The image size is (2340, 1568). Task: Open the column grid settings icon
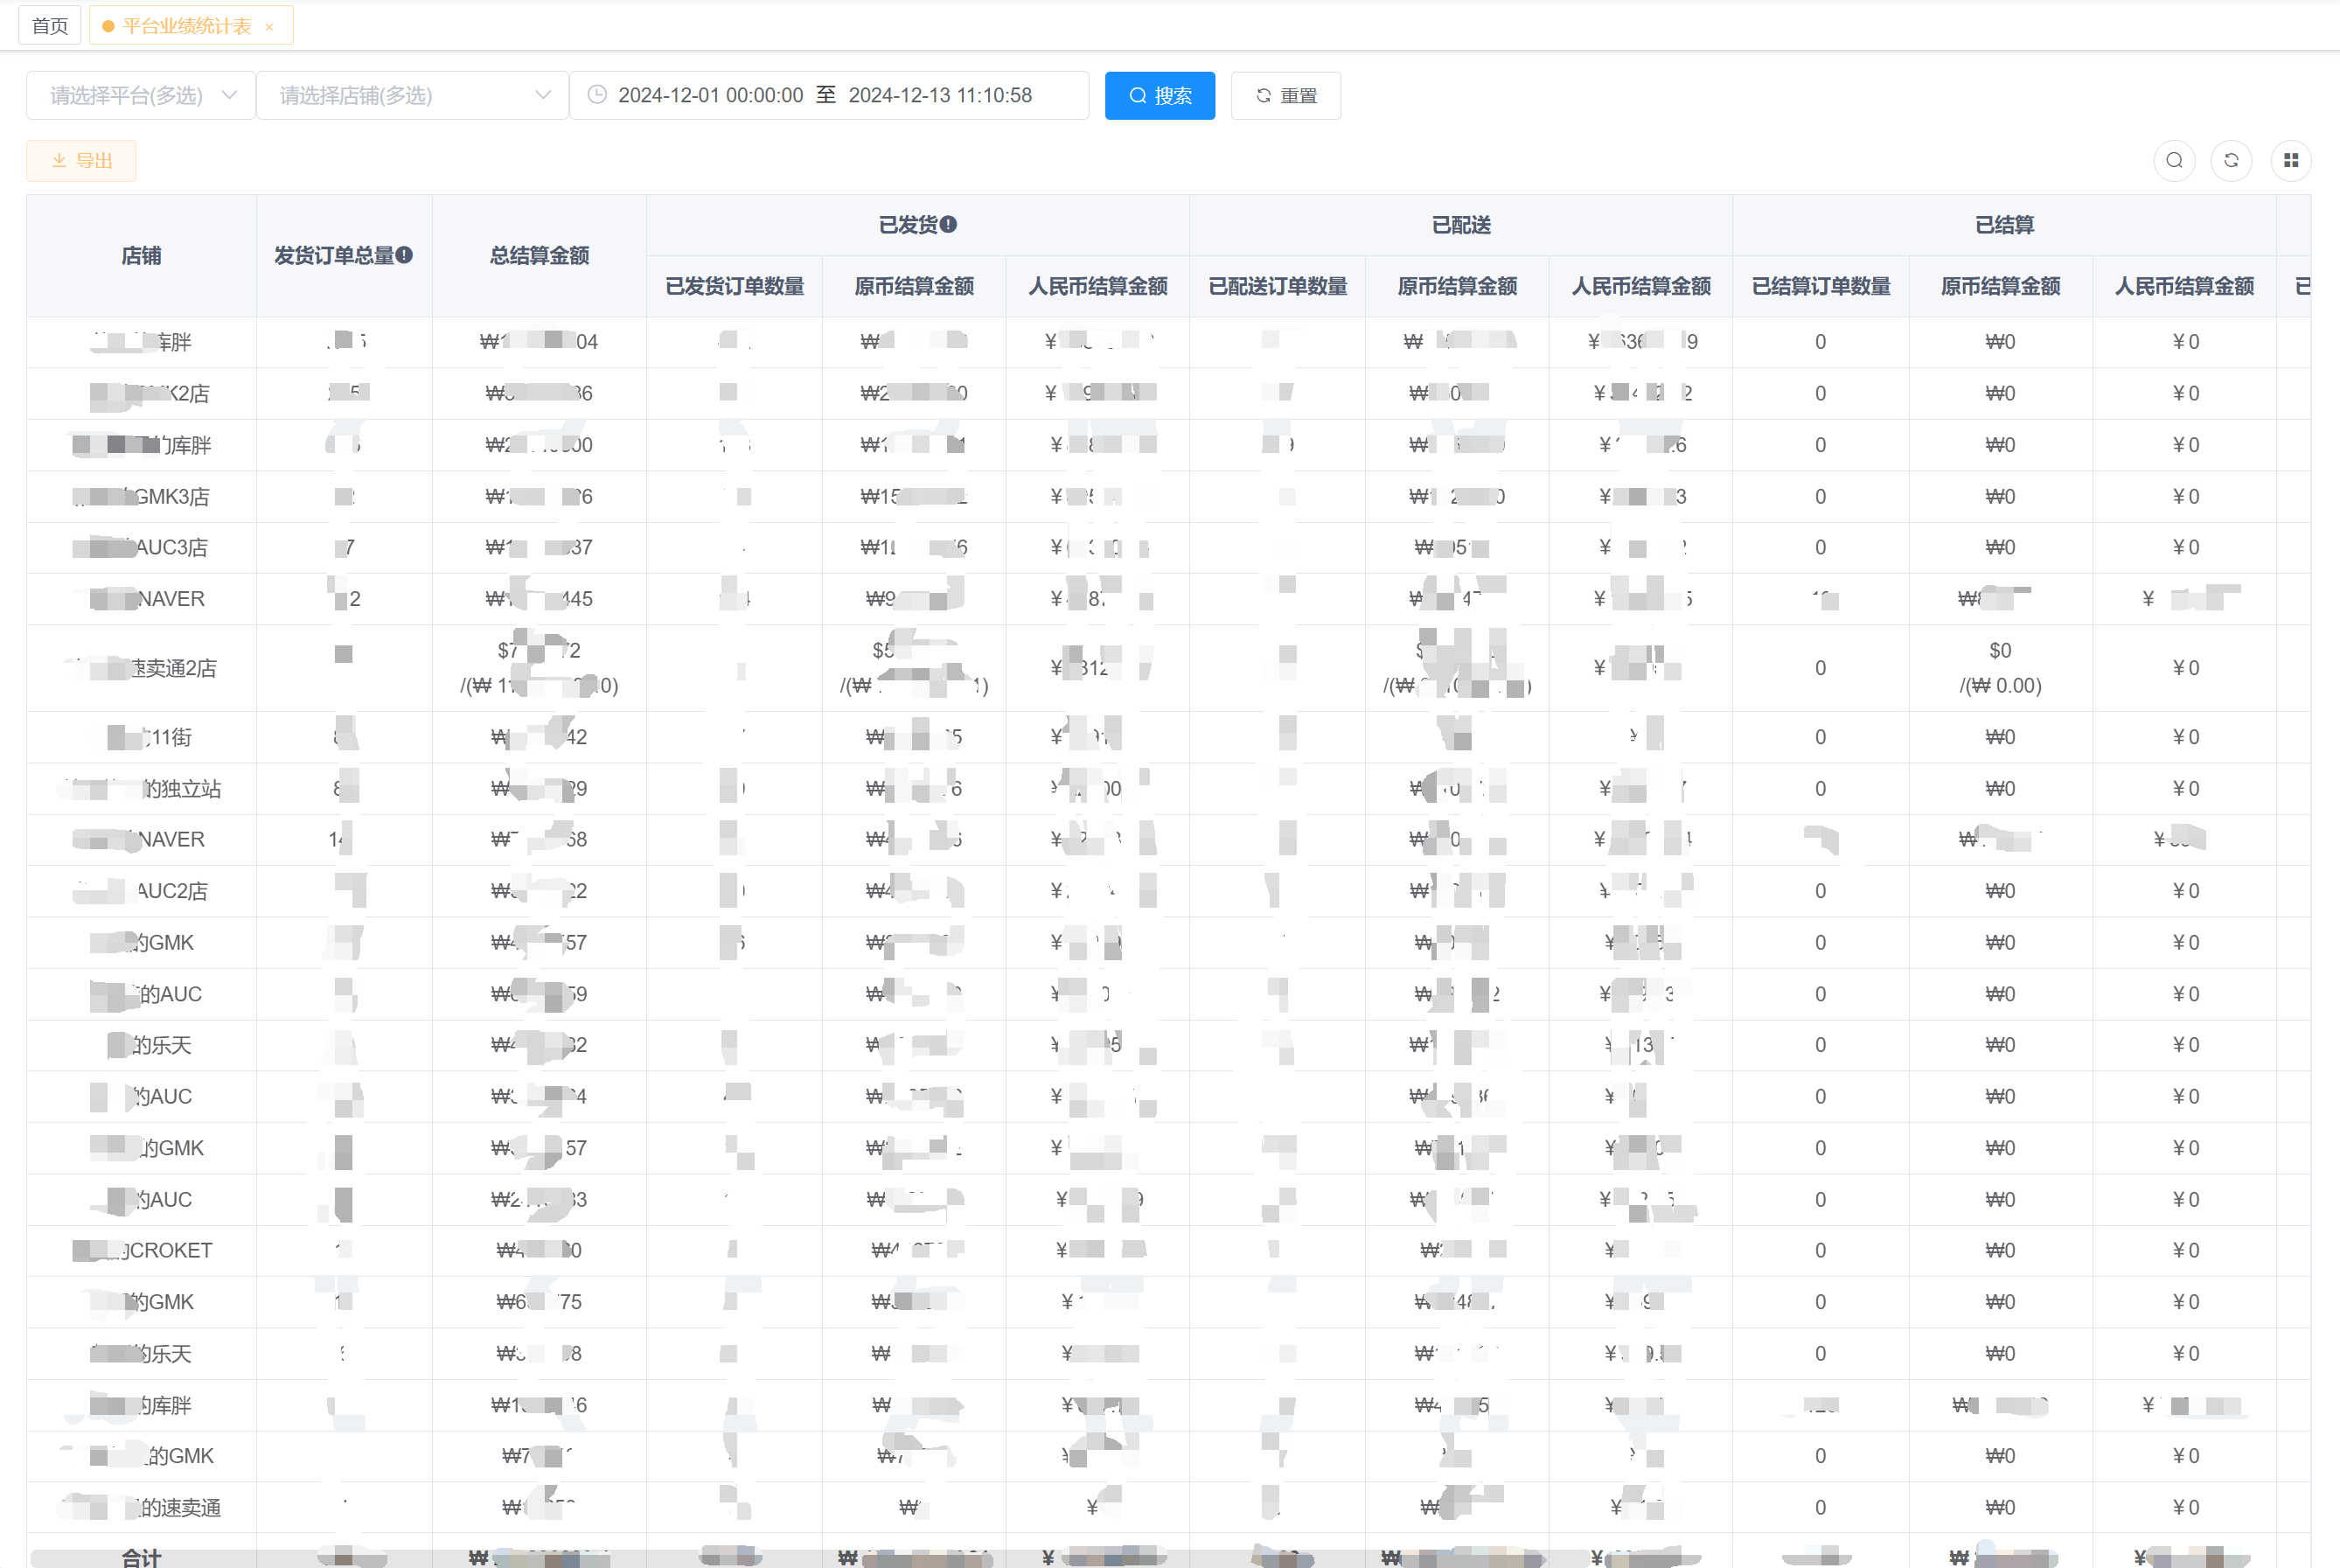tap(2291, 160)
